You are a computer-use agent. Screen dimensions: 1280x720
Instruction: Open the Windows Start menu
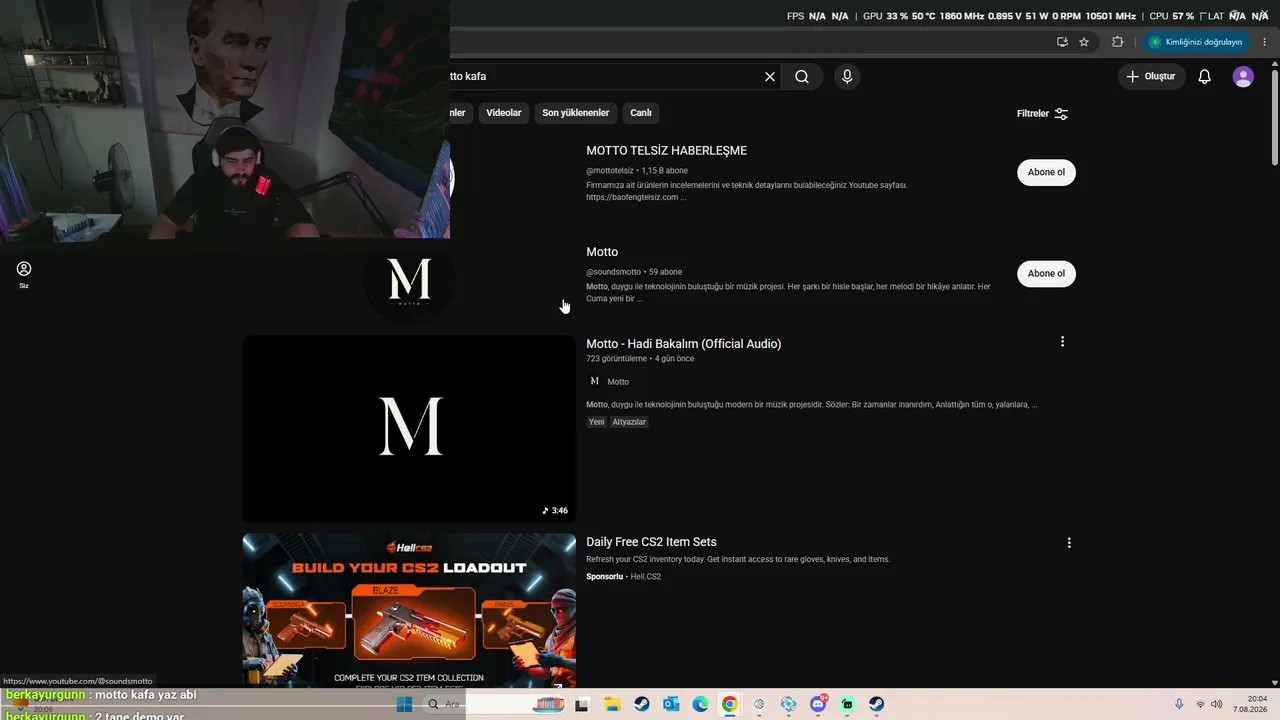[x=404, y=704]
